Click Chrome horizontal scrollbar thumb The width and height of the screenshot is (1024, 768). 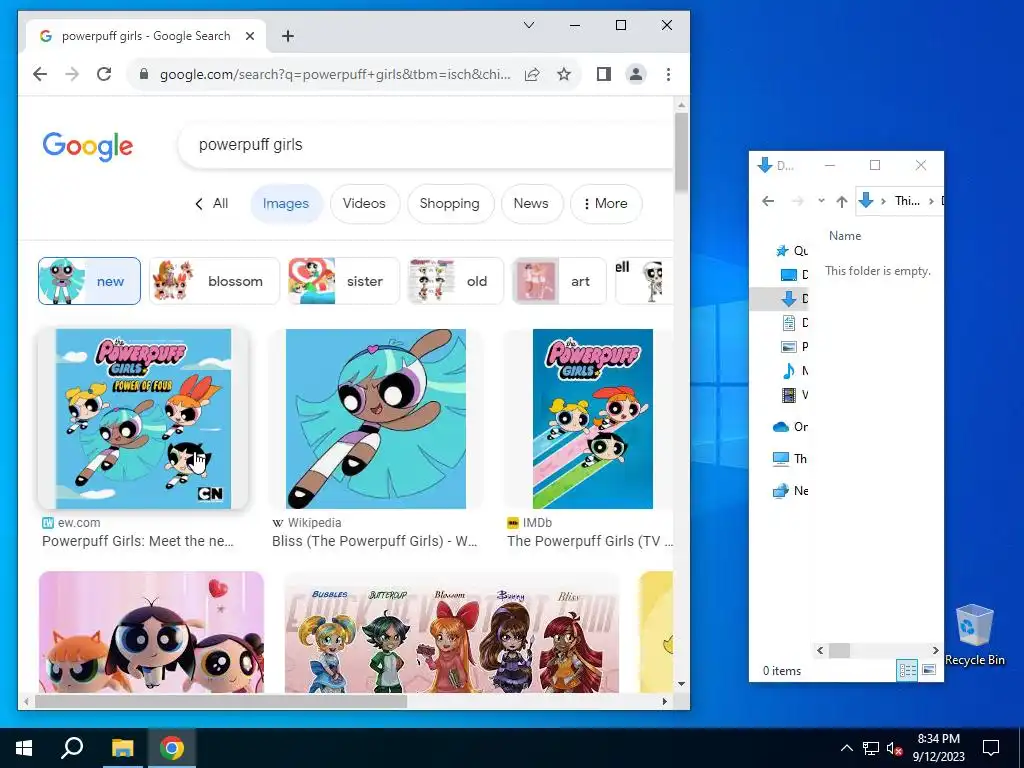pos(221,701)
